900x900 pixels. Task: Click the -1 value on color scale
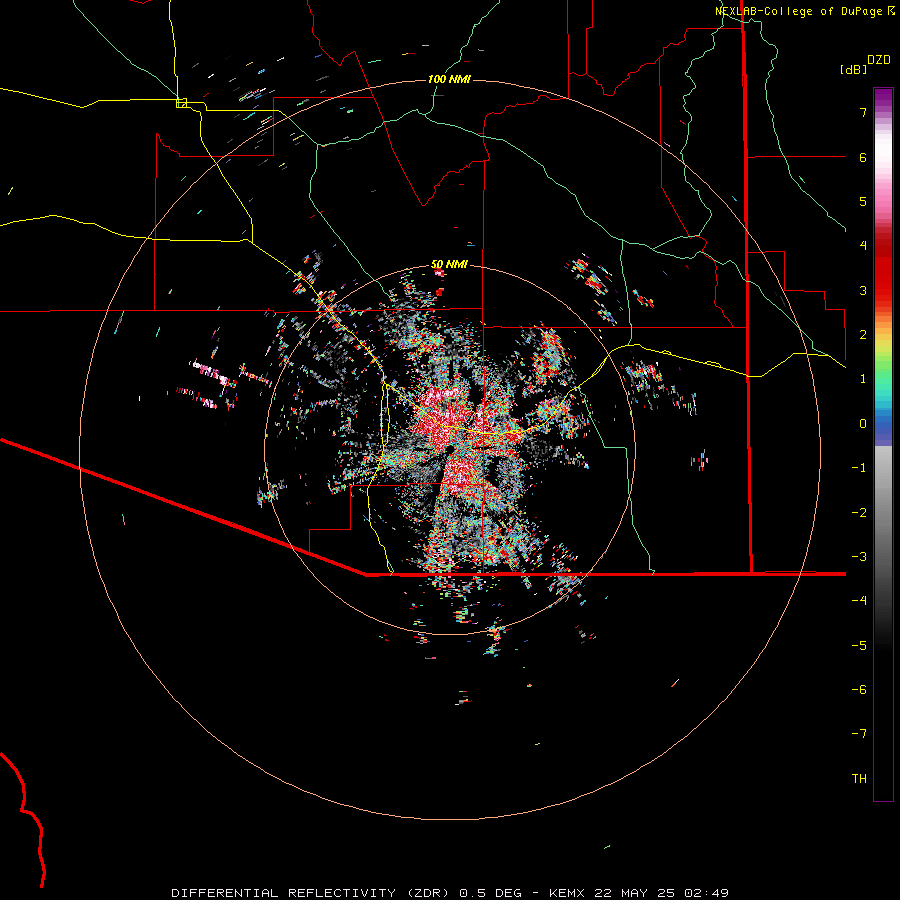(x=859, y=468)
